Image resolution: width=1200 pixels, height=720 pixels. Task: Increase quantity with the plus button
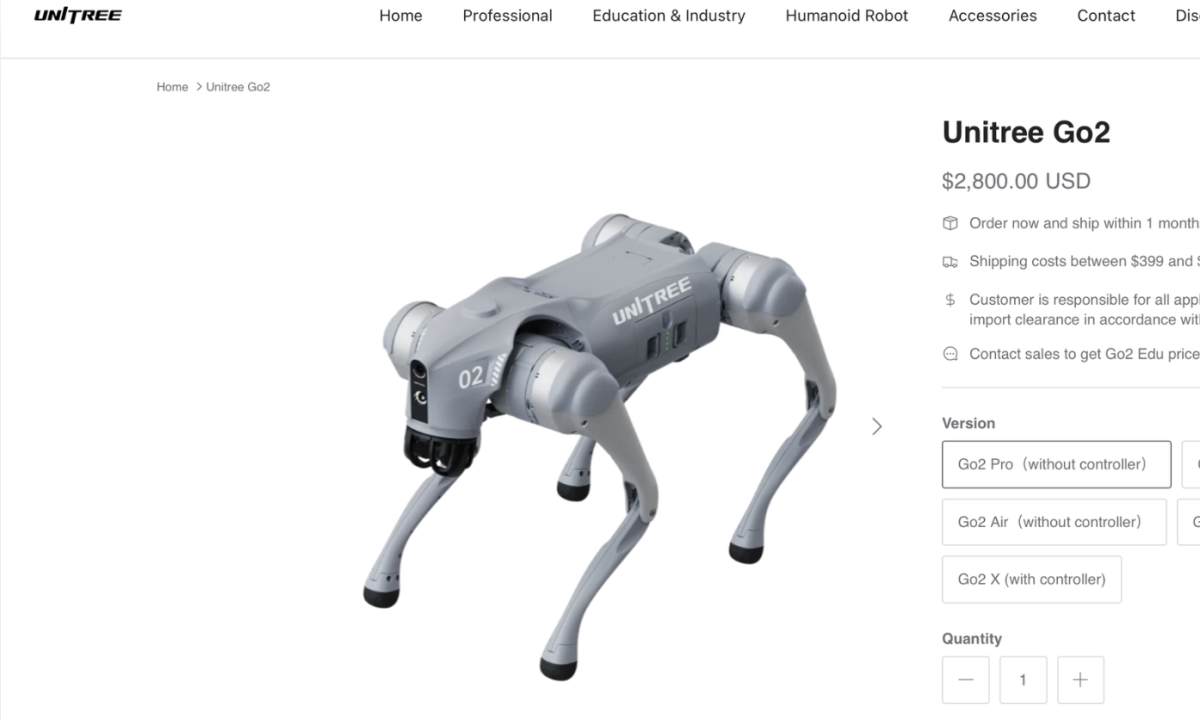coord(1080,680)
